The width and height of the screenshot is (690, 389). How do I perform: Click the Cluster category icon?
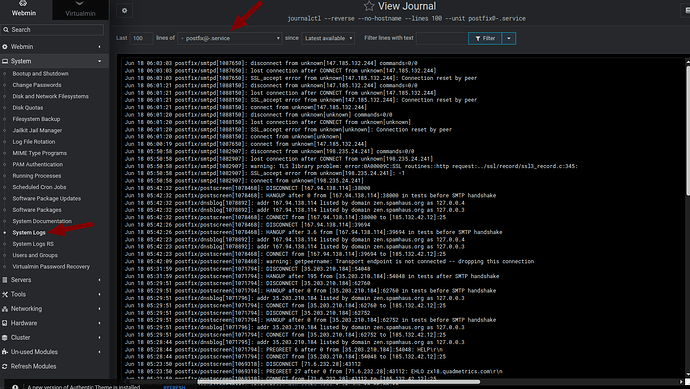(x=5, y=338)
